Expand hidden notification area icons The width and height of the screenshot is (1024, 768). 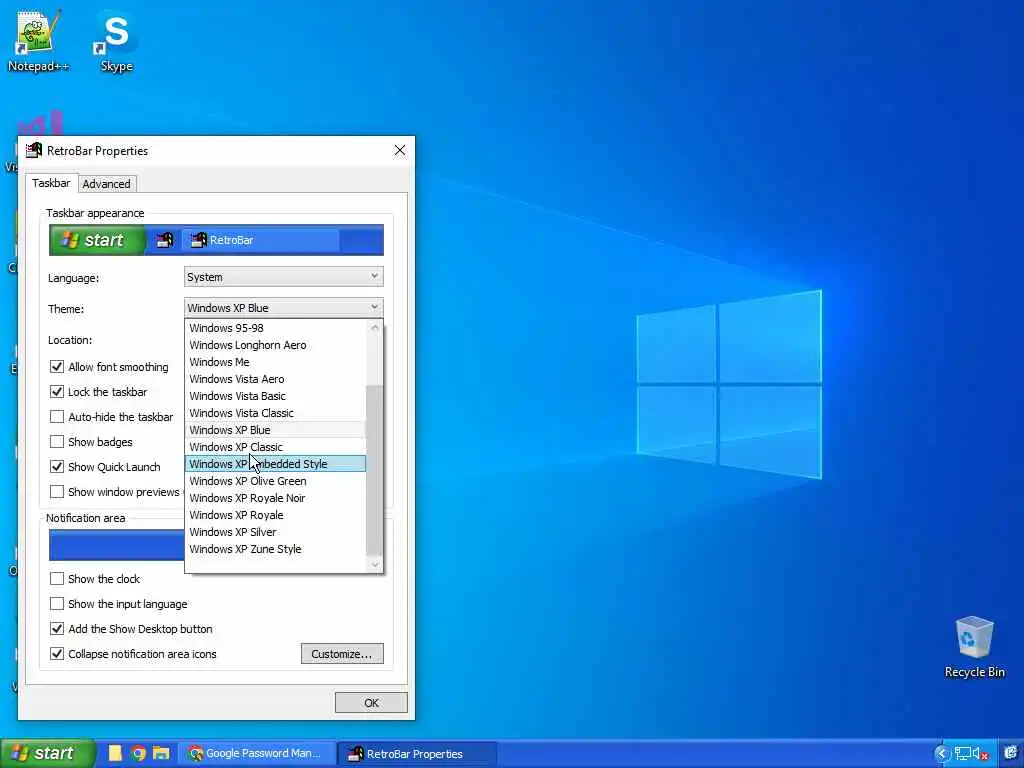tap(942, 754)
